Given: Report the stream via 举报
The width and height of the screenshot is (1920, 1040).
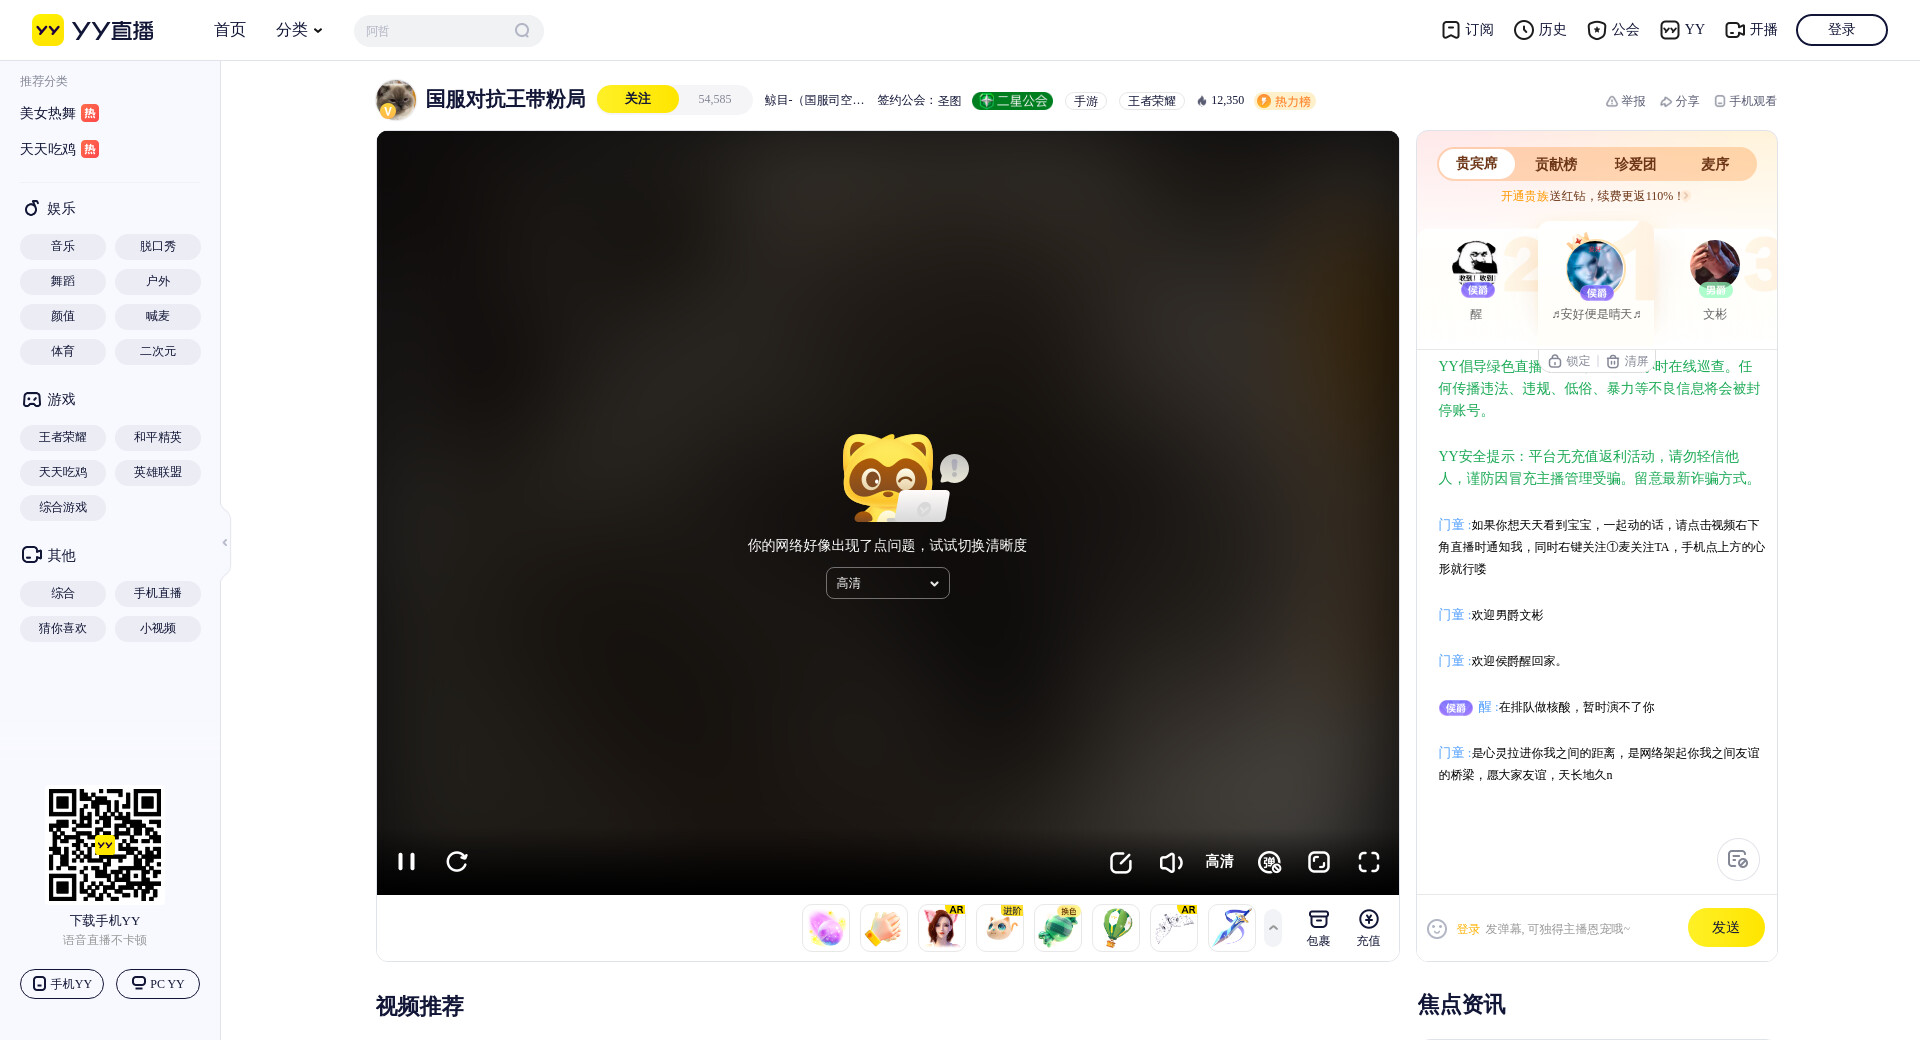Looking at the screenshot, I should point(1626,101).
